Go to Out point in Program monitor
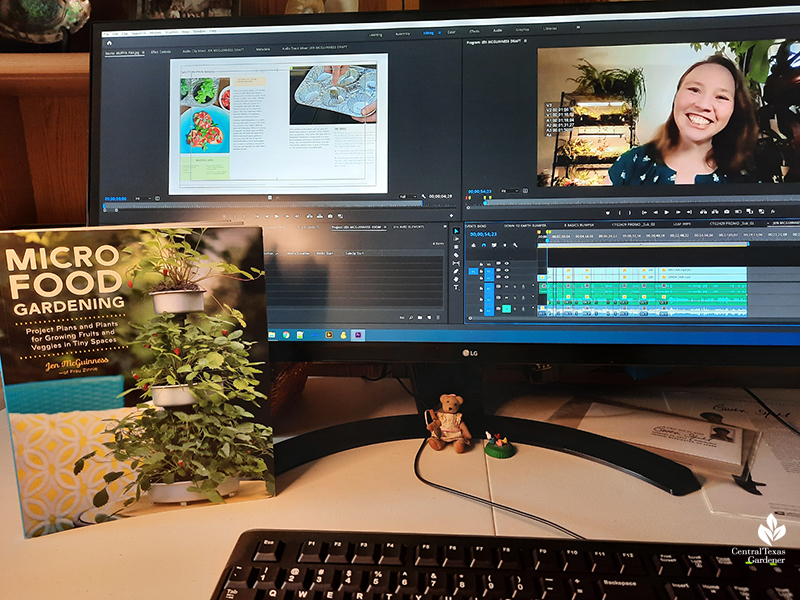The image size is (800, 600). point(689,212)
